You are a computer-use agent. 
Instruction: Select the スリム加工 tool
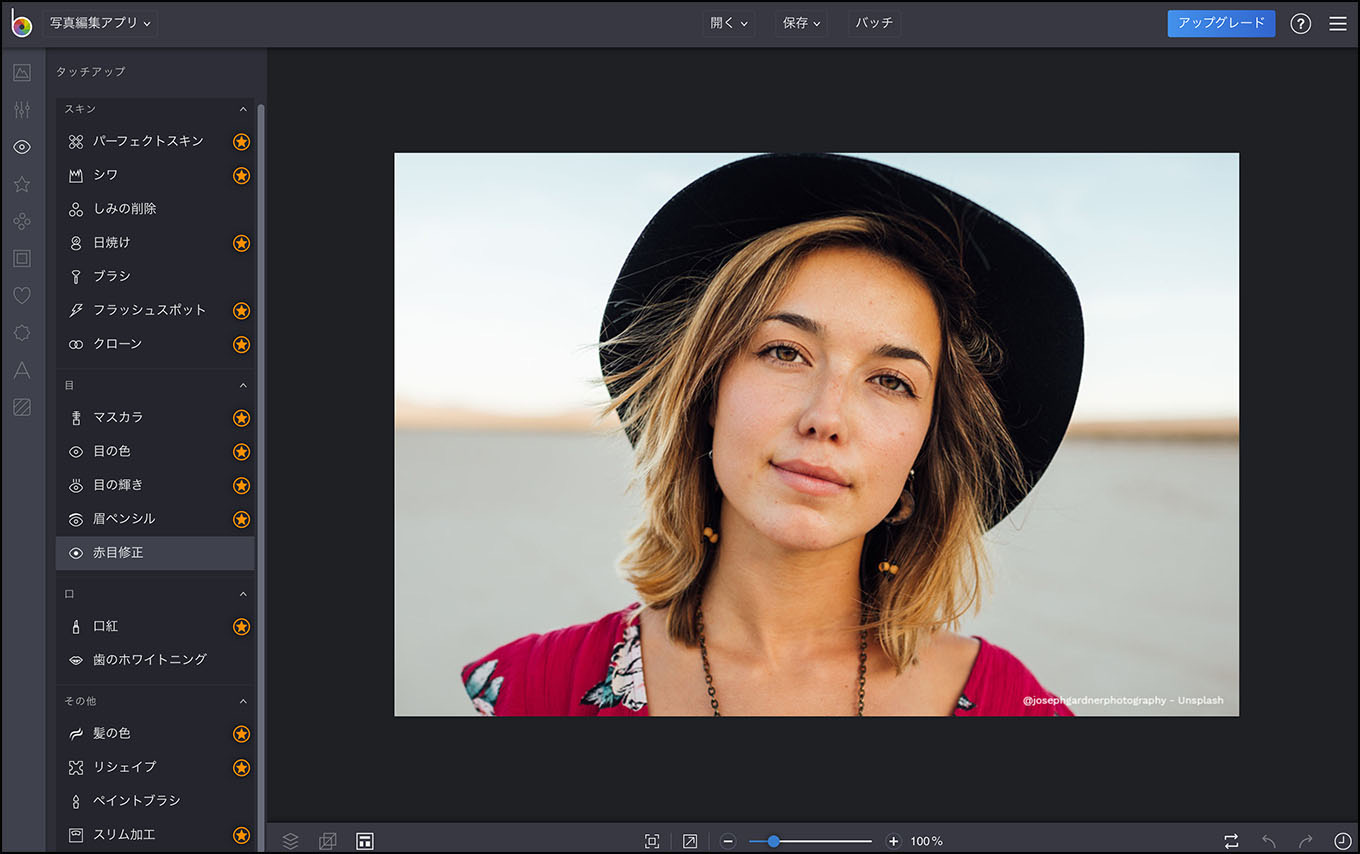155,835
